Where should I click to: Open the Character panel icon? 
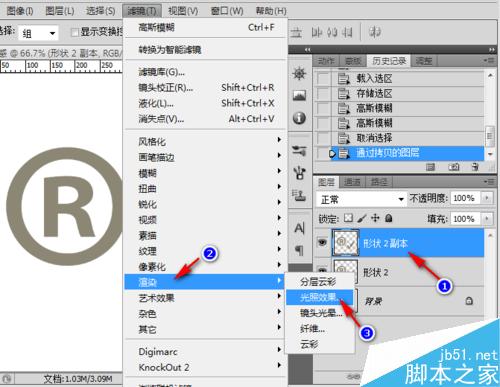coord(299,228)
